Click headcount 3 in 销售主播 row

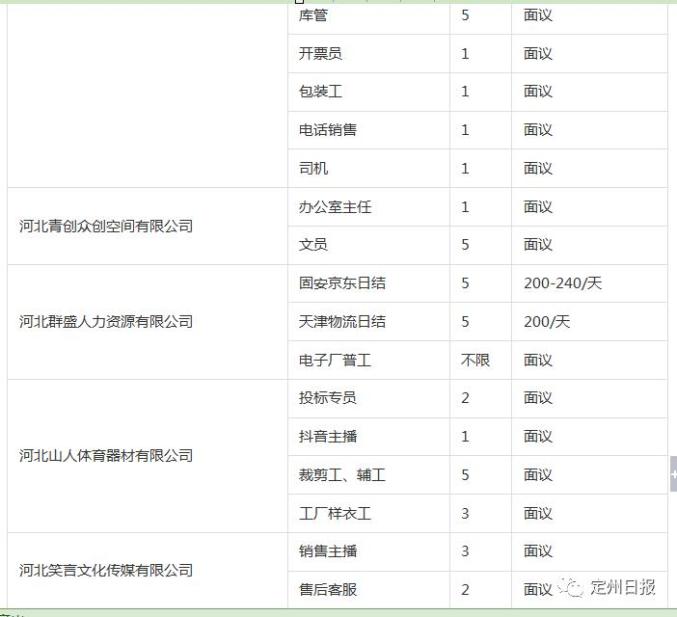click(465, 551)
